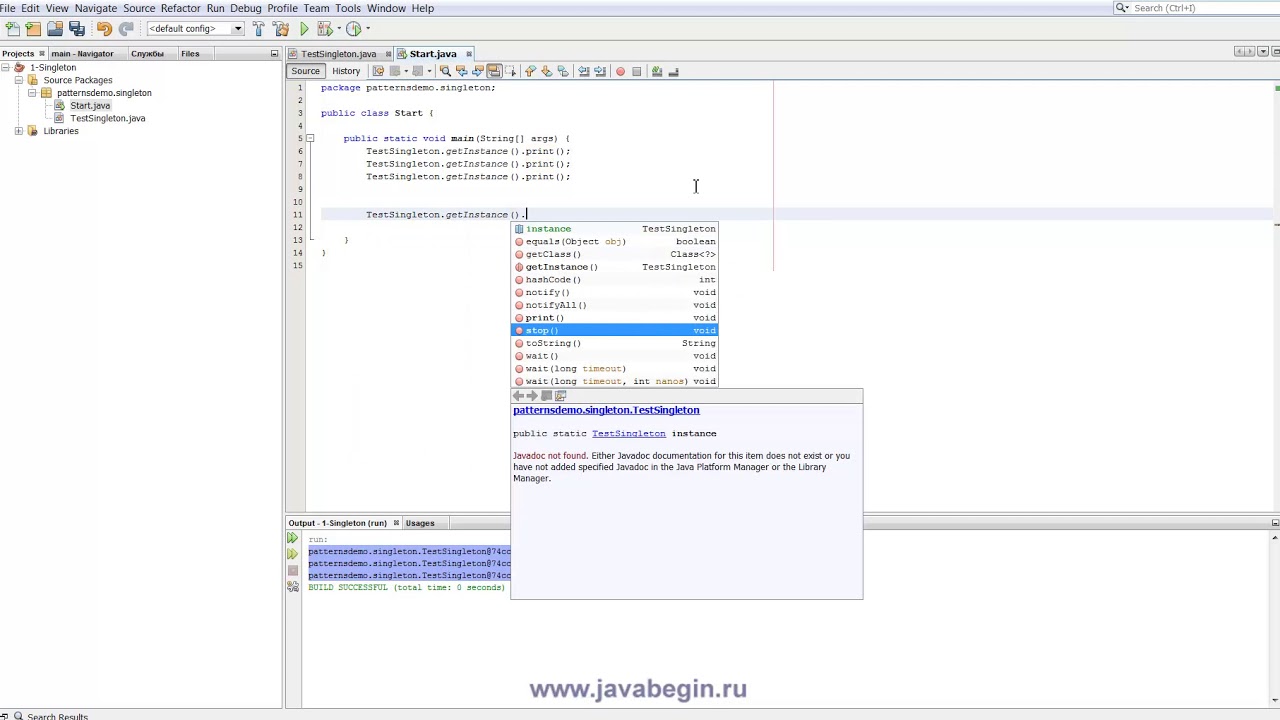Open patternsdemo.singleton.TestSingleton javadoc link
The image size is (1280, 720).
(x=606, y=410)
